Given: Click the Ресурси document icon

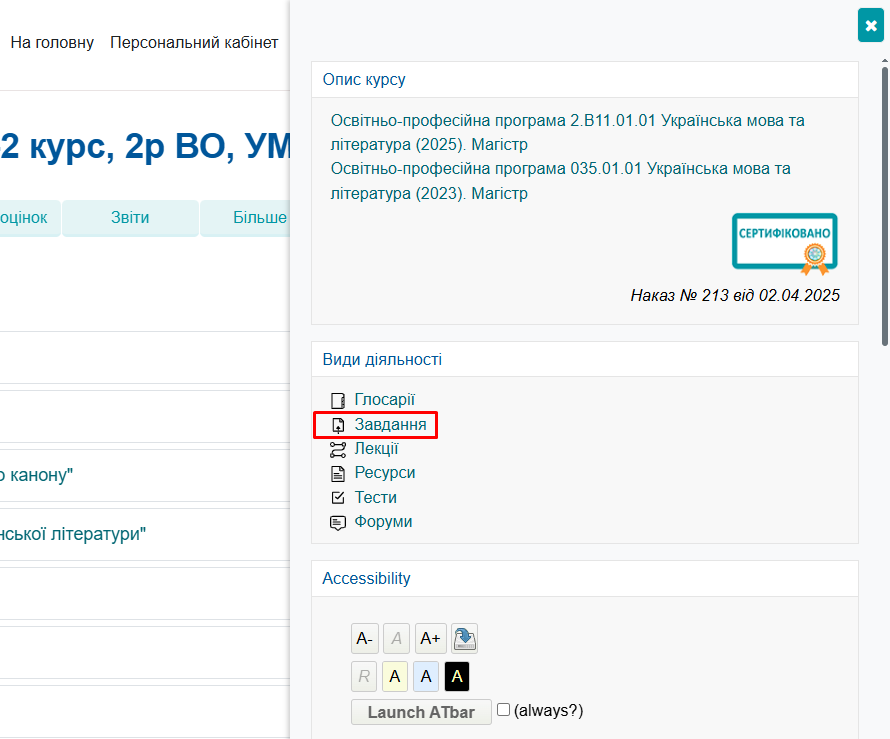Looking at the screenshot, I should pos(337,473).
